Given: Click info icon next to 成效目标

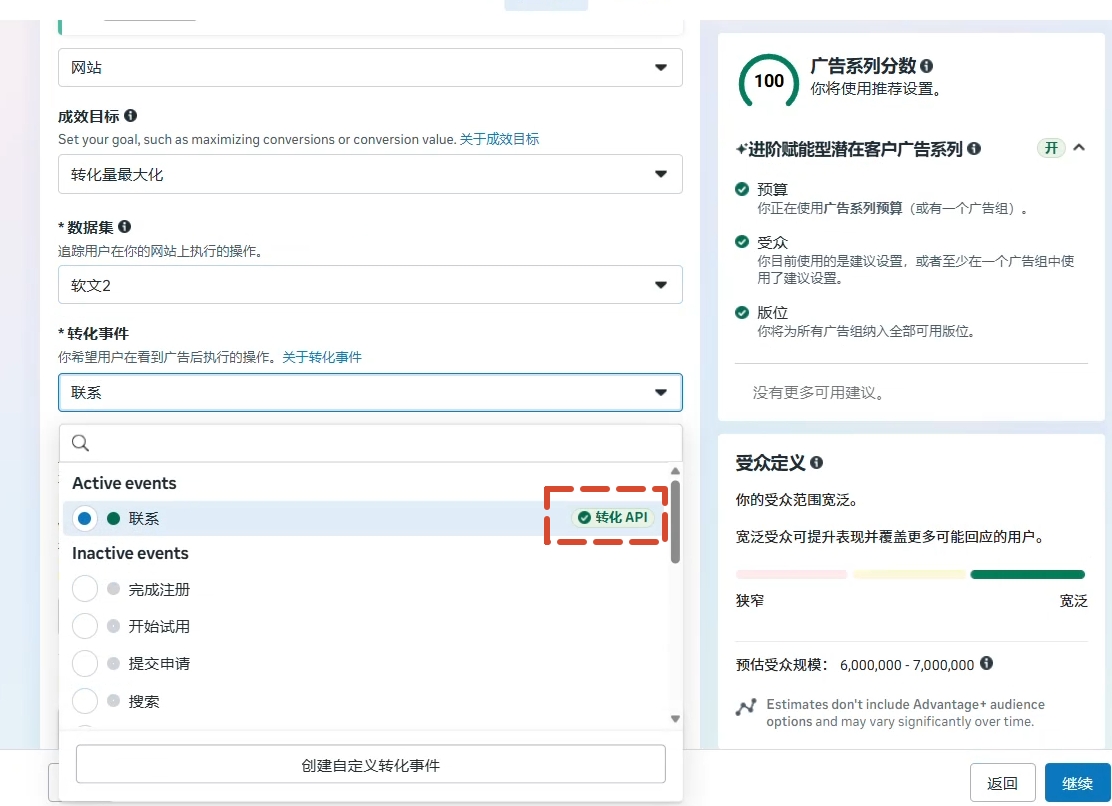Looking at the screenshot, I should tap(130, 116).
